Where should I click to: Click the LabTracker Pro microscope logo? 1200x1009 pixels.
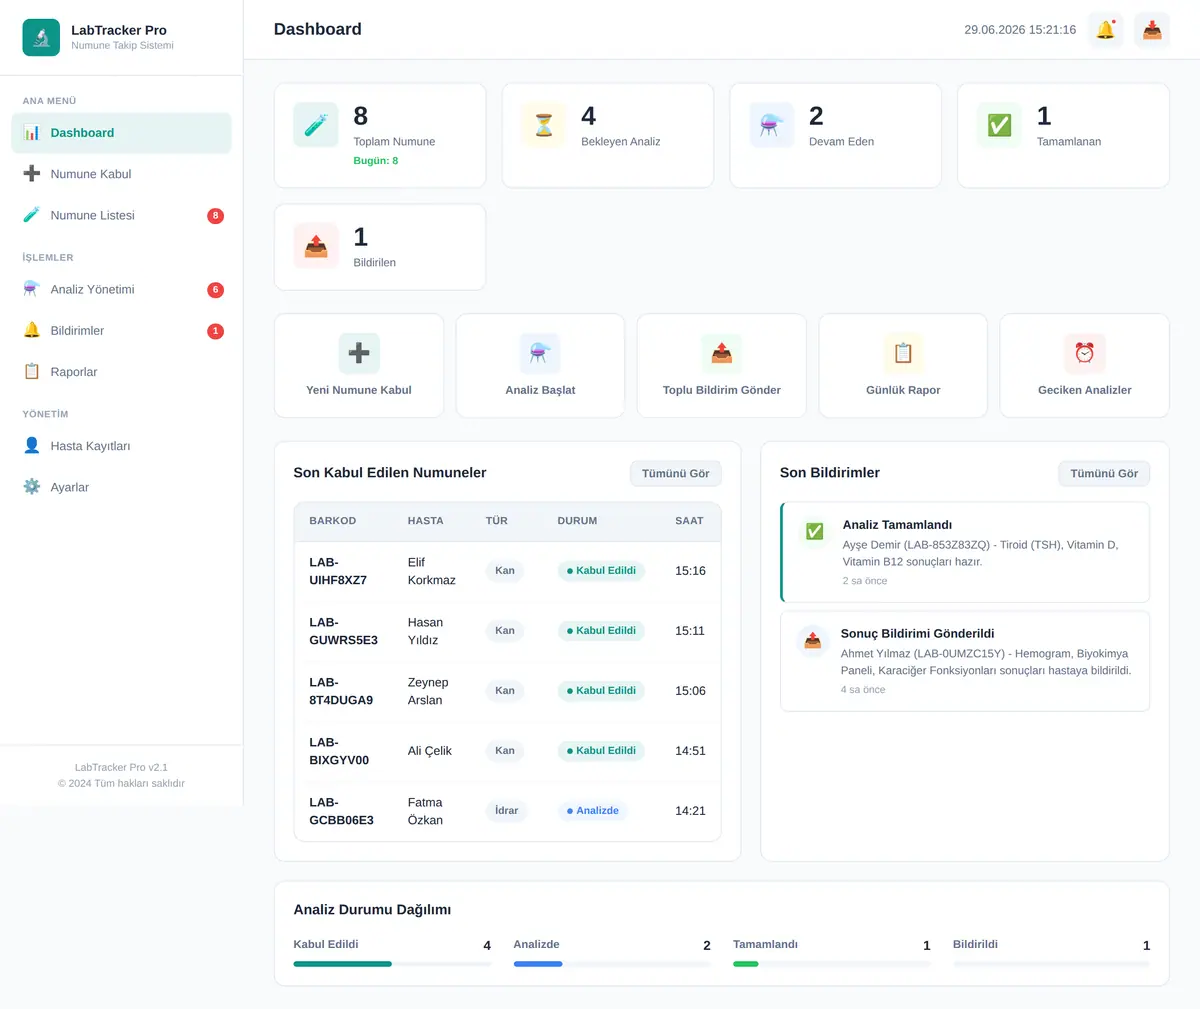click(x=41, y=37)
